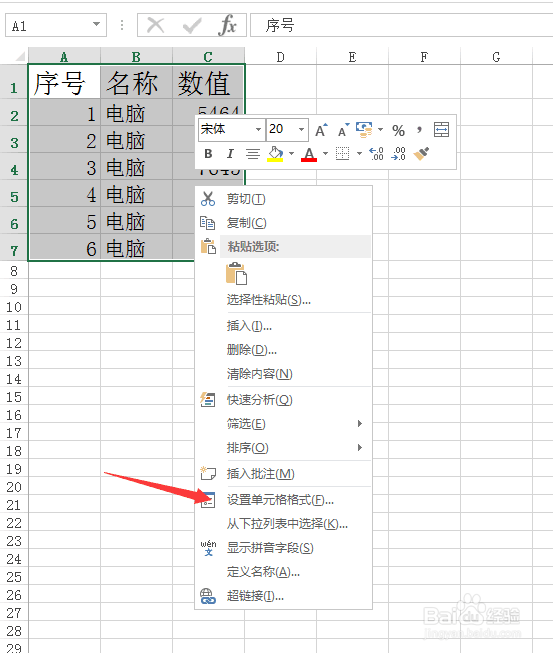Expand the 筛选(E) submenu arrow

(360, 424)
